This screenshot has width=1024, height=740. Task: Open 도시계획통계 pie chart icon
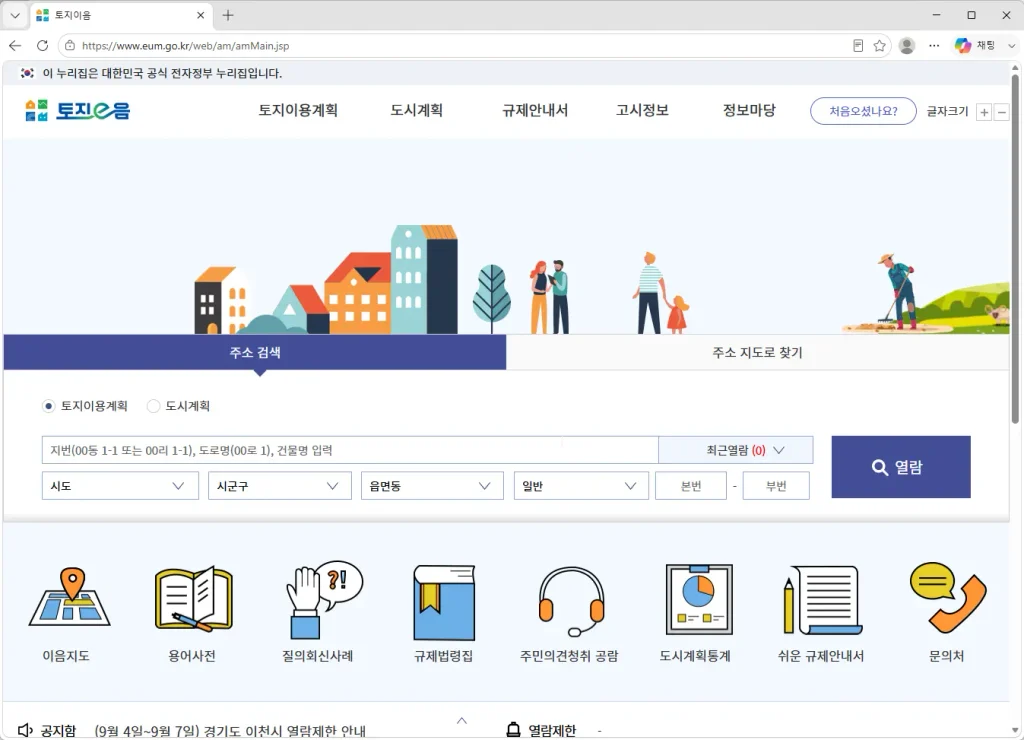coord(699,600)
